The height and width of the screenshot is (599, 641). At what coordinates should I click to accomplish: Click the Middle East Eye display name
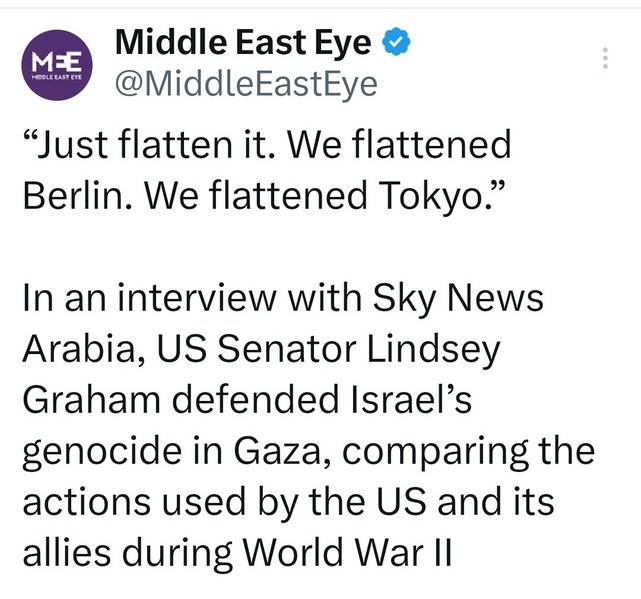click(x=243, y=43)
